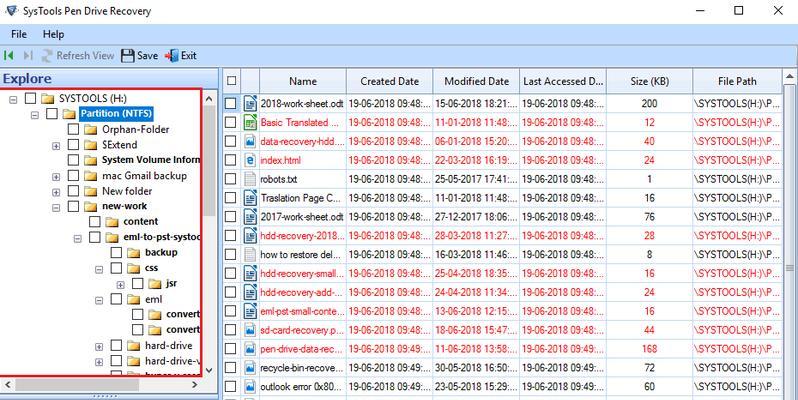Click the recycle-bin-recove image icon

pyautogui.click(x=250, y=367)
